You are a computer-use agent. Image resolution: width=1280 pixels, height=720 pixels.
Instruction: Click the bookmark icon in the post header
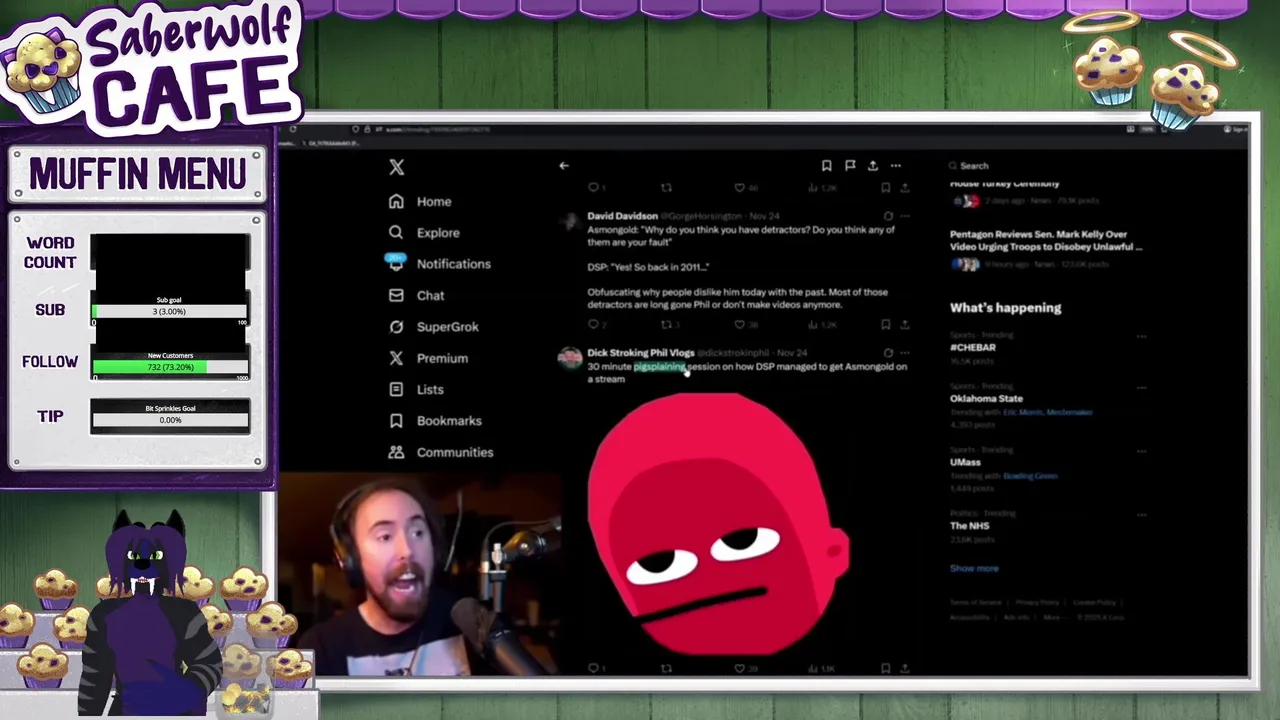826,166
